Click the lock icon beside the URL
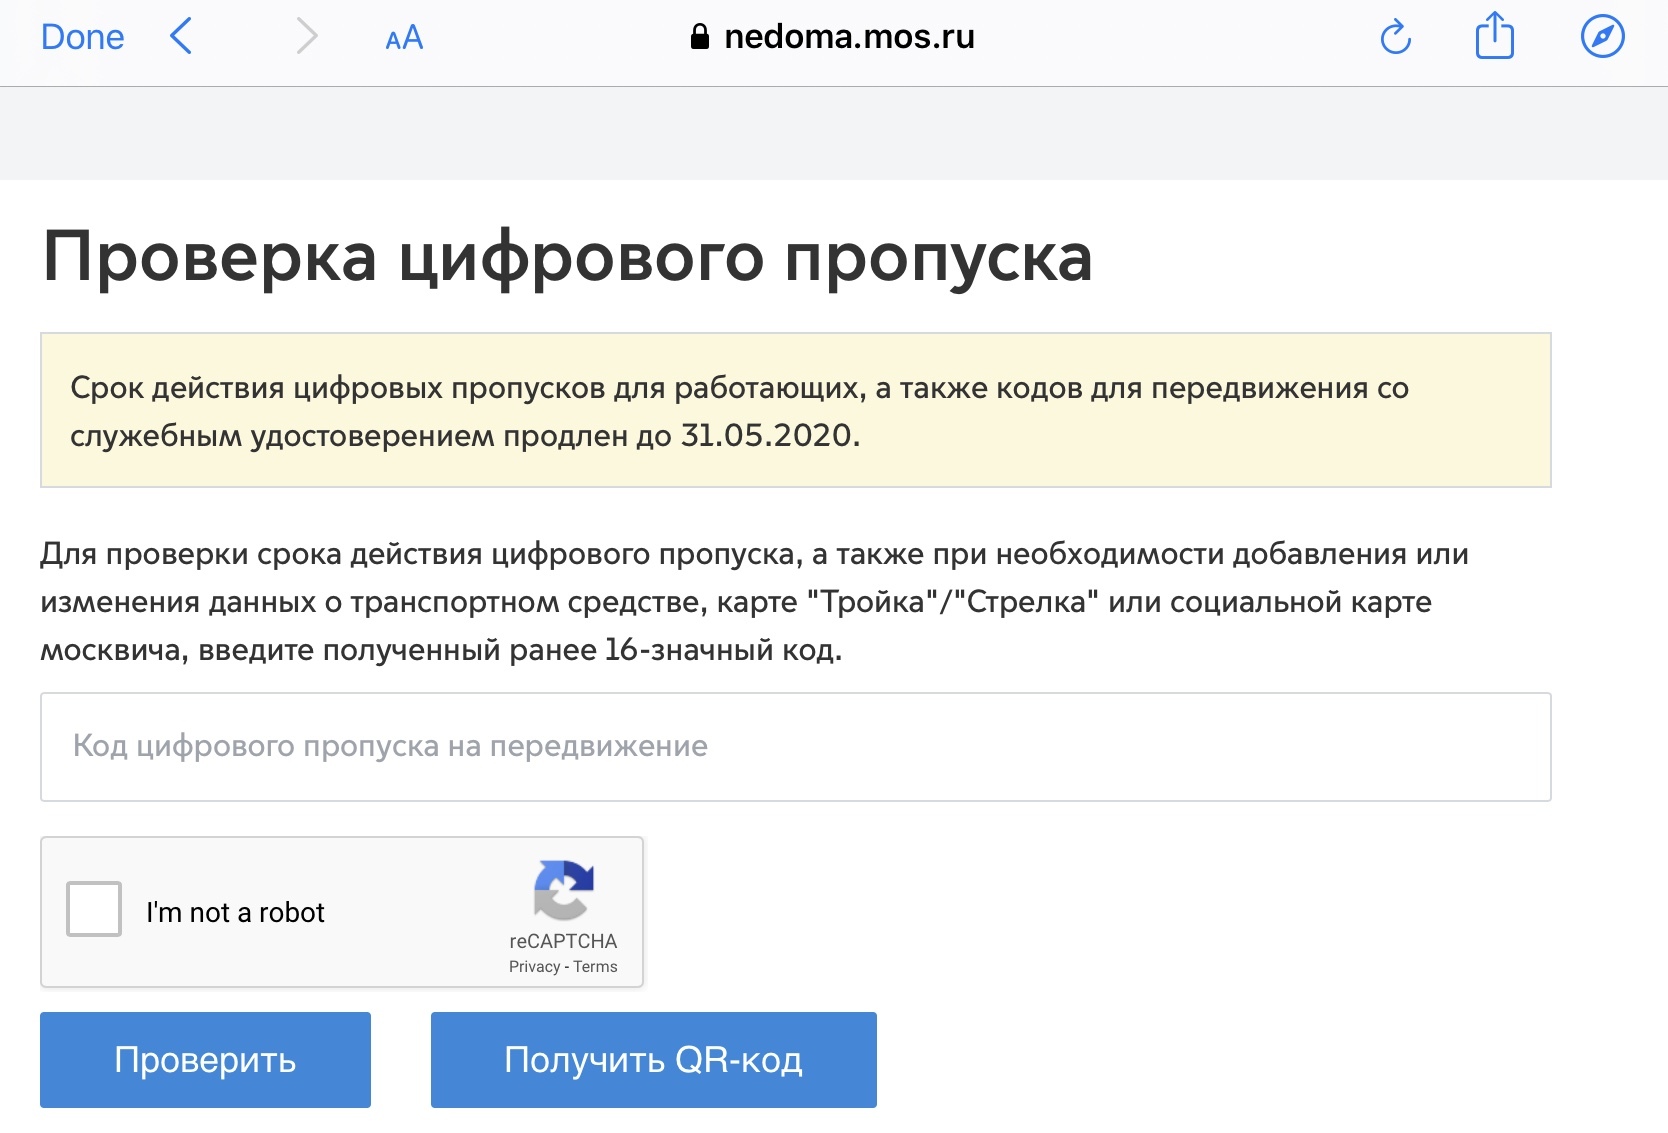Image resolution: width=1668 pixels, height=1133 pixels. (x=700, y=37)
